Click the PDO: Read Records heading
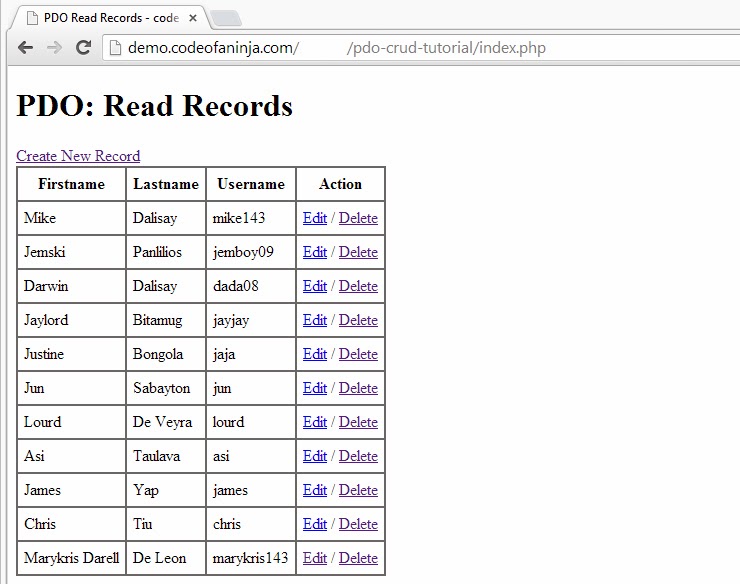Viewport: 740px width, 584px height. click(x=154, y=105)
